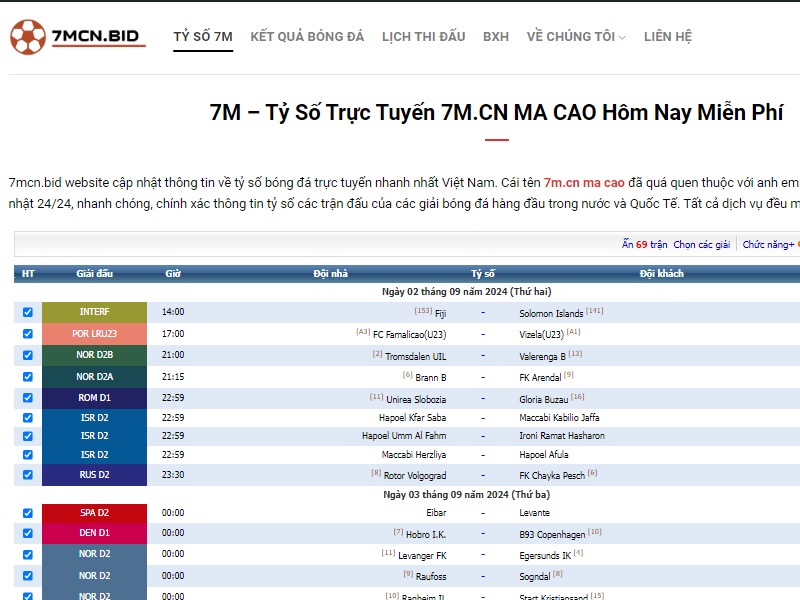Select the NOR D2A league badge
The height and width of the screenshot is (600, 800).
pos(94,377)
